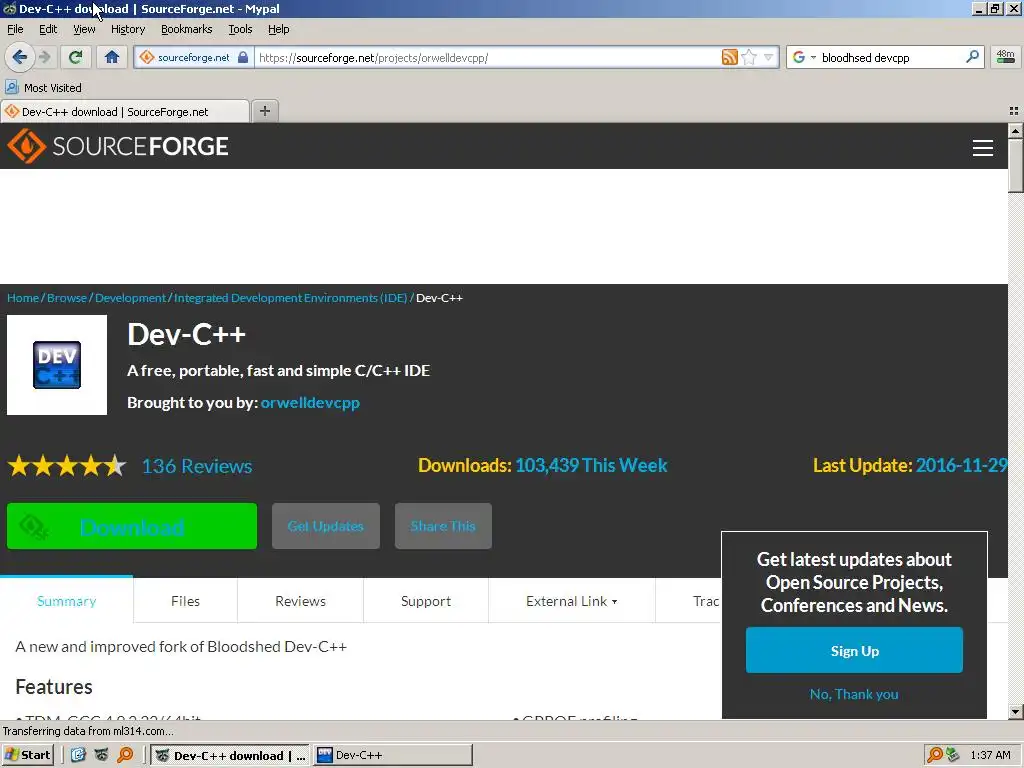Click the Dev-C++ project logo thumbnail
The image size is (1024, 768).
pos(57,365)
